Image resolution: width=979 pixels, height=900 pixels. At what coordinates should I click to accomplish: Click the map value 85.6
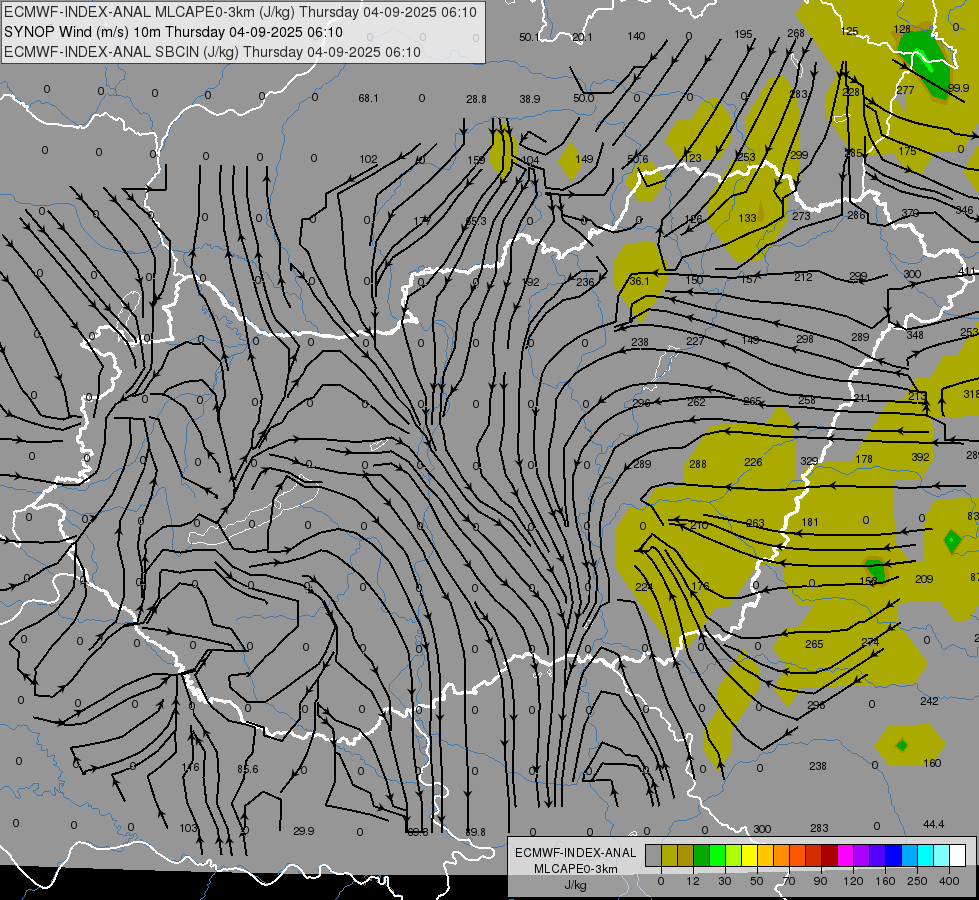[248, 769]
